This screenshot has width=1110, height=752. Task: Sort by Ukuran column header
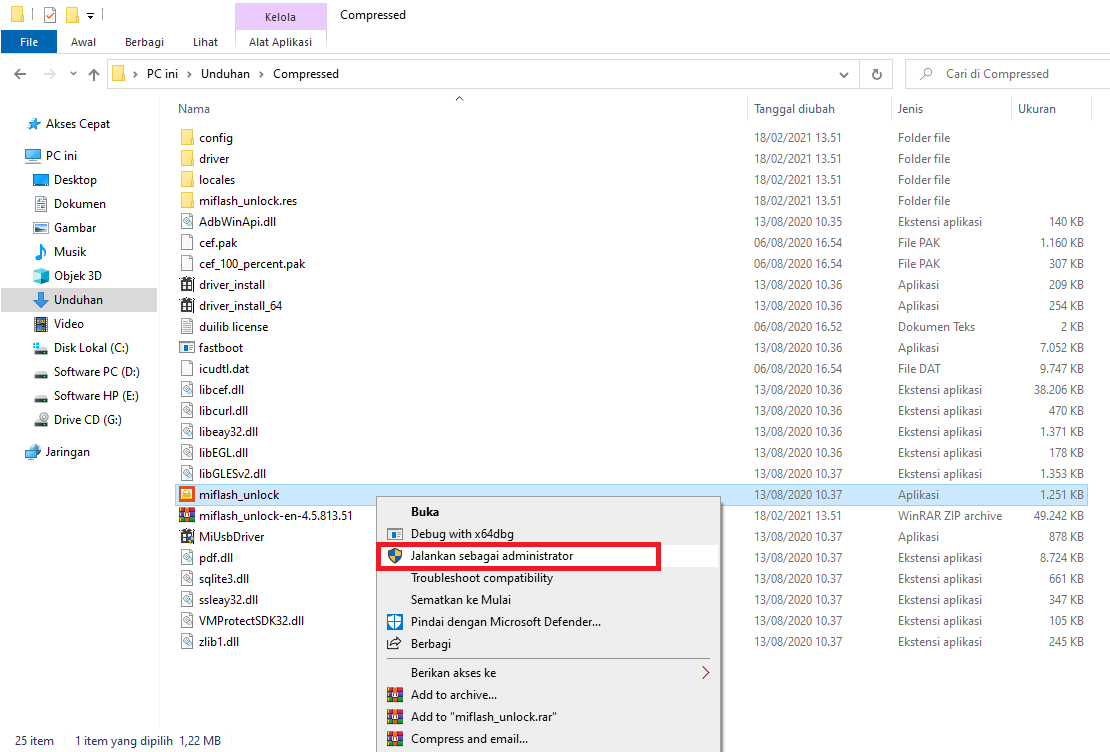(1036, 109)
